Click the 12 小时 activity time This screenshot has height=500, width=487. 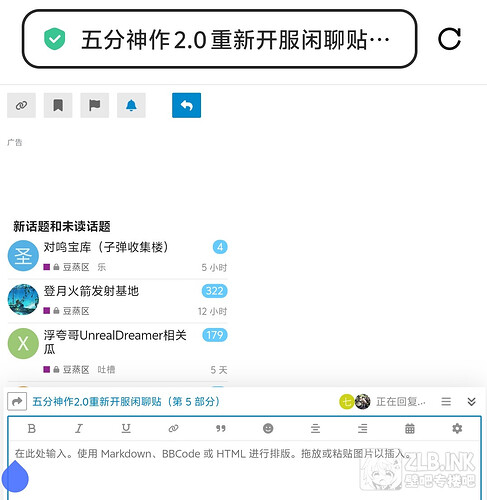[x=212, y=311]
